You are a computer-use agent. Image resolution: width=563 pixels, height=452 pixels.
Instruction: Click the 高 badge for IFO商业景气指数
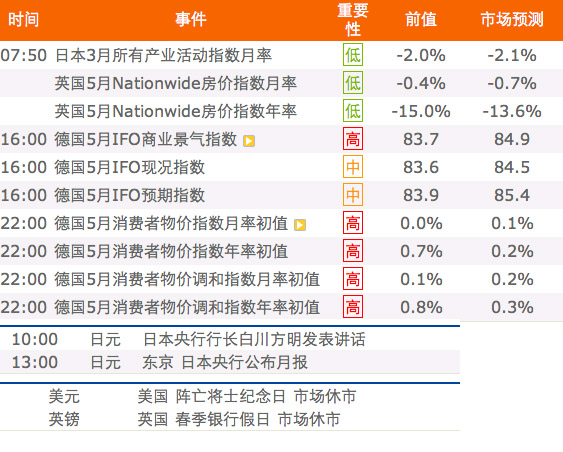(353, 139)
